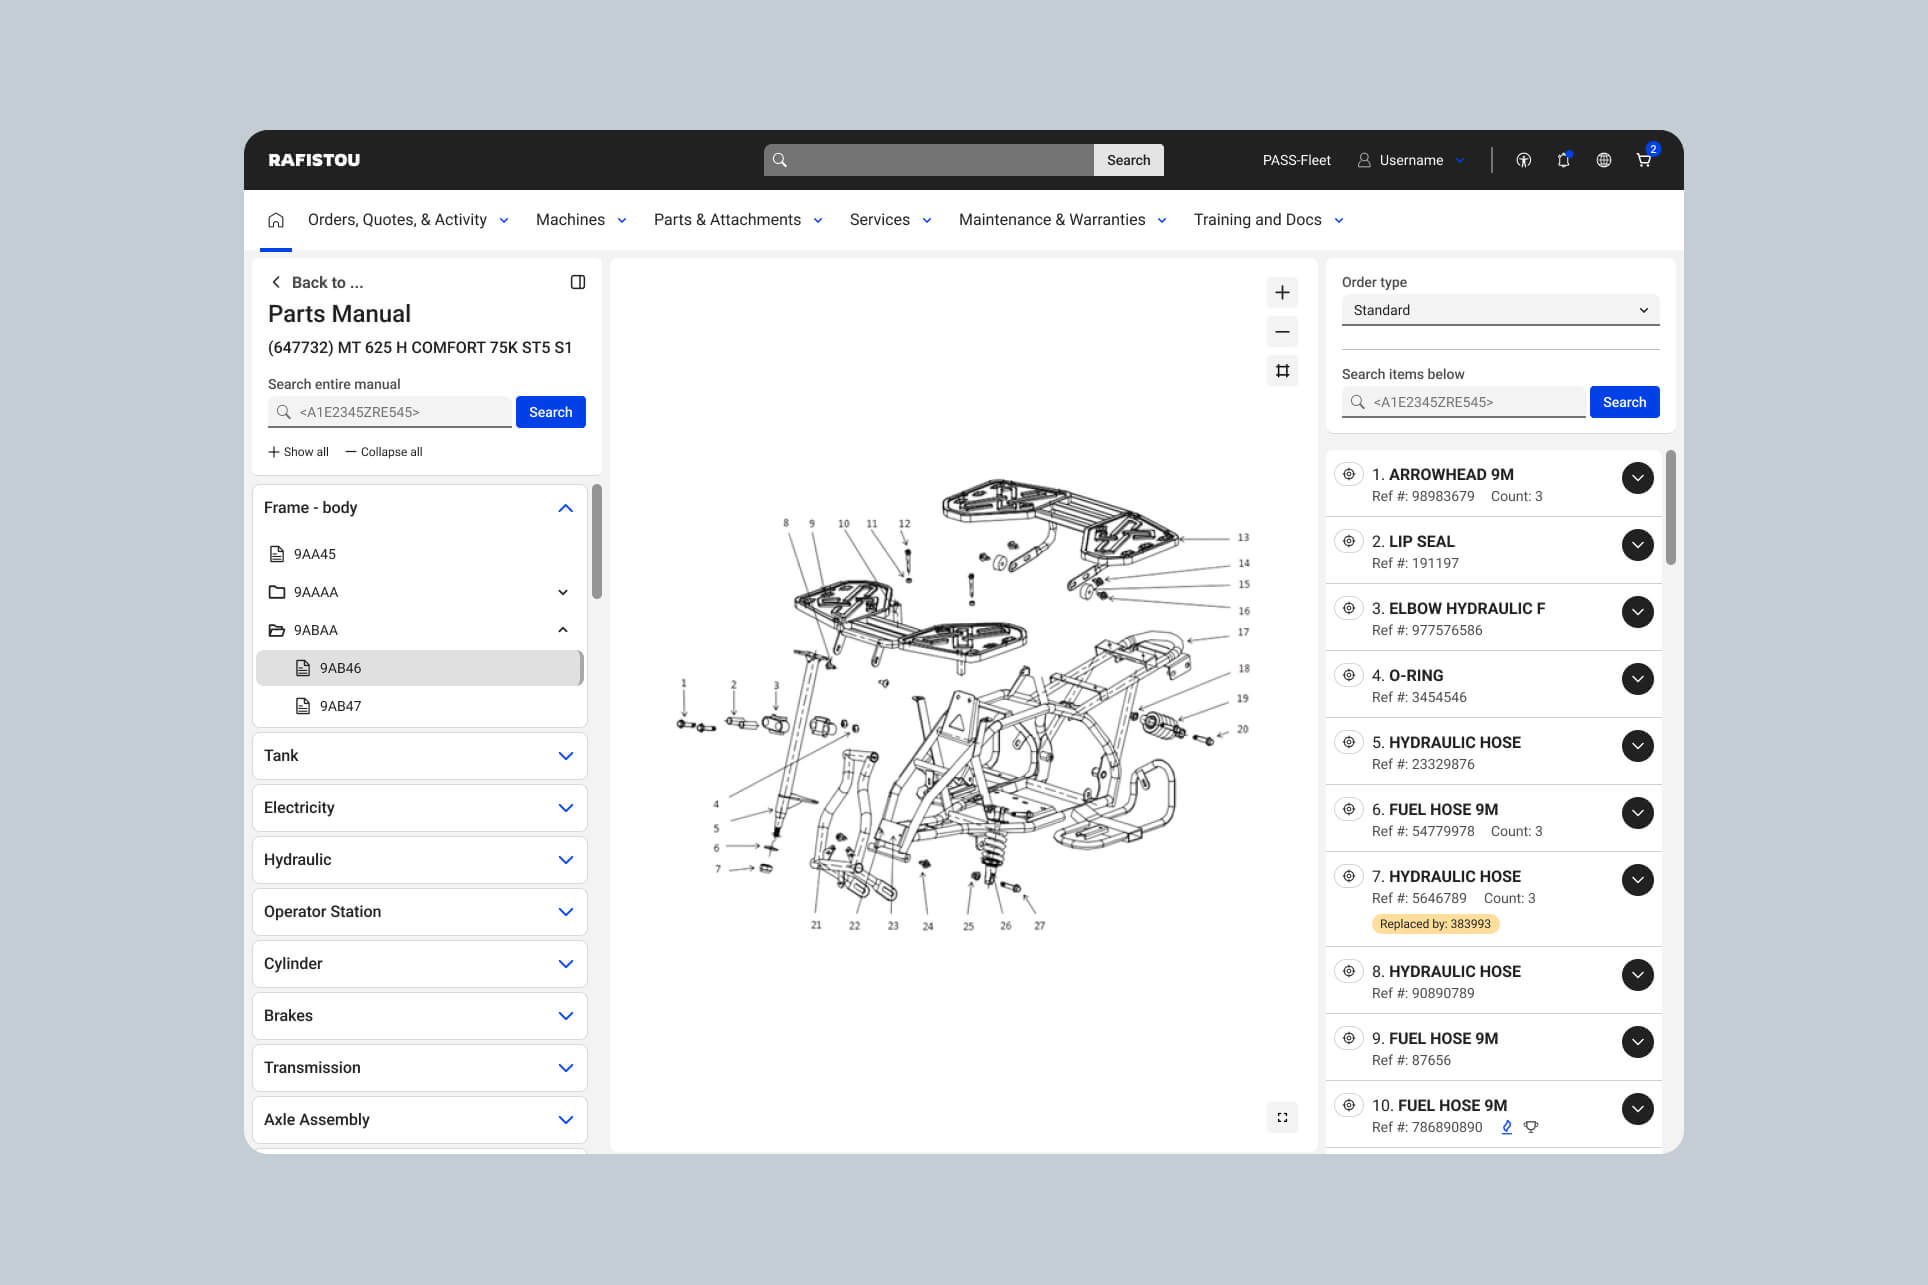
Task: Open 9AA45 document in tree
Action: pos(419,554)
